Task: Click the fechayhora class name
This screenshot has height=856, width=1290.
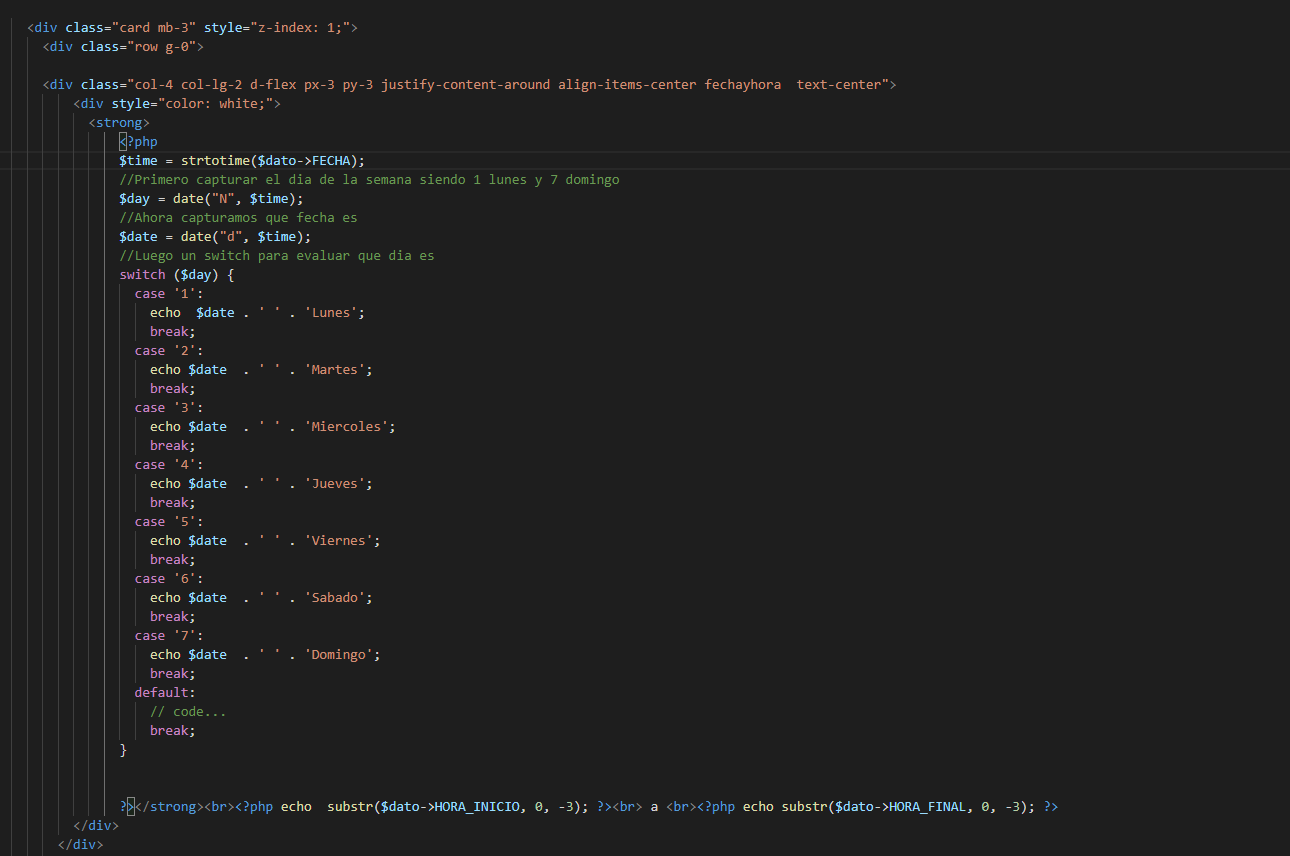Action: [743, 84]
